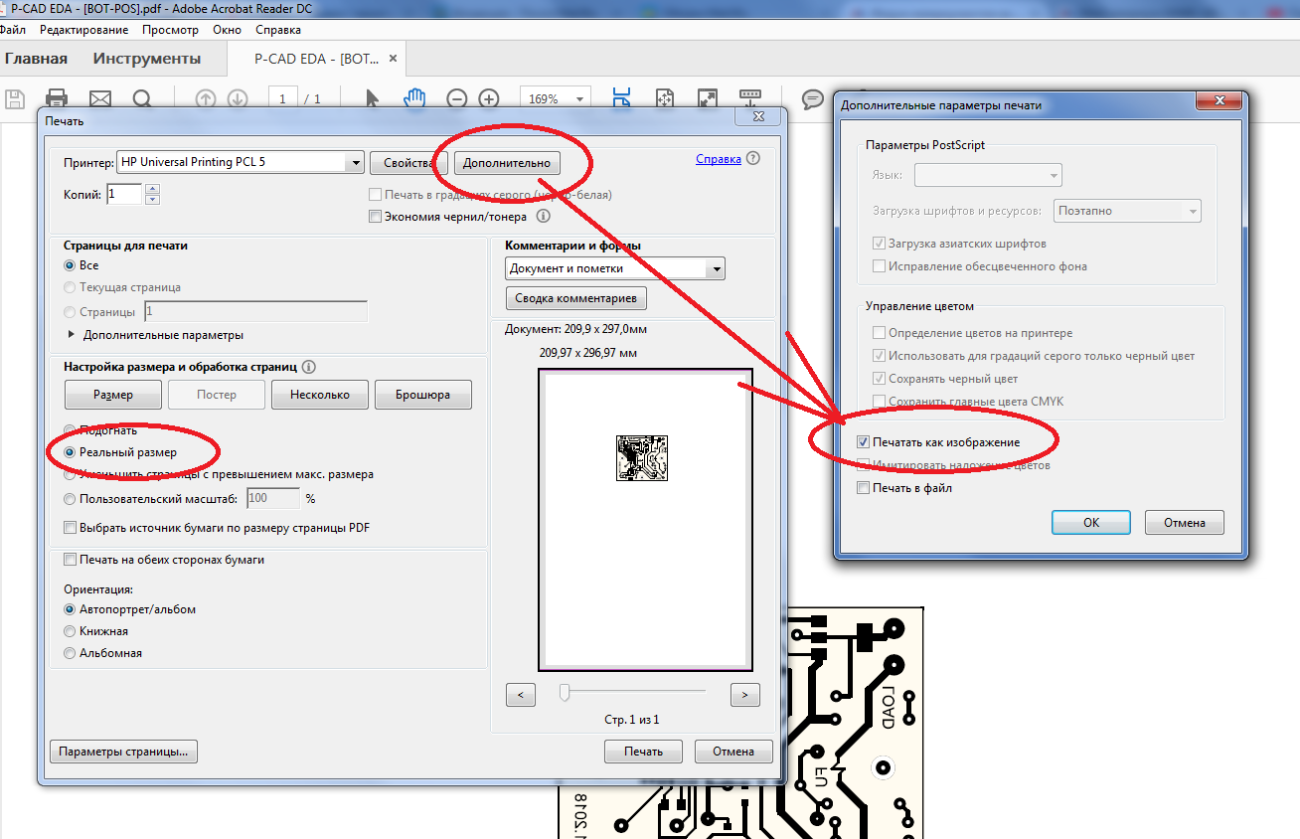Close the P-CAD EDA document tab
Viewport: 1300px width, 839px height.
click(x=393, y=58)
